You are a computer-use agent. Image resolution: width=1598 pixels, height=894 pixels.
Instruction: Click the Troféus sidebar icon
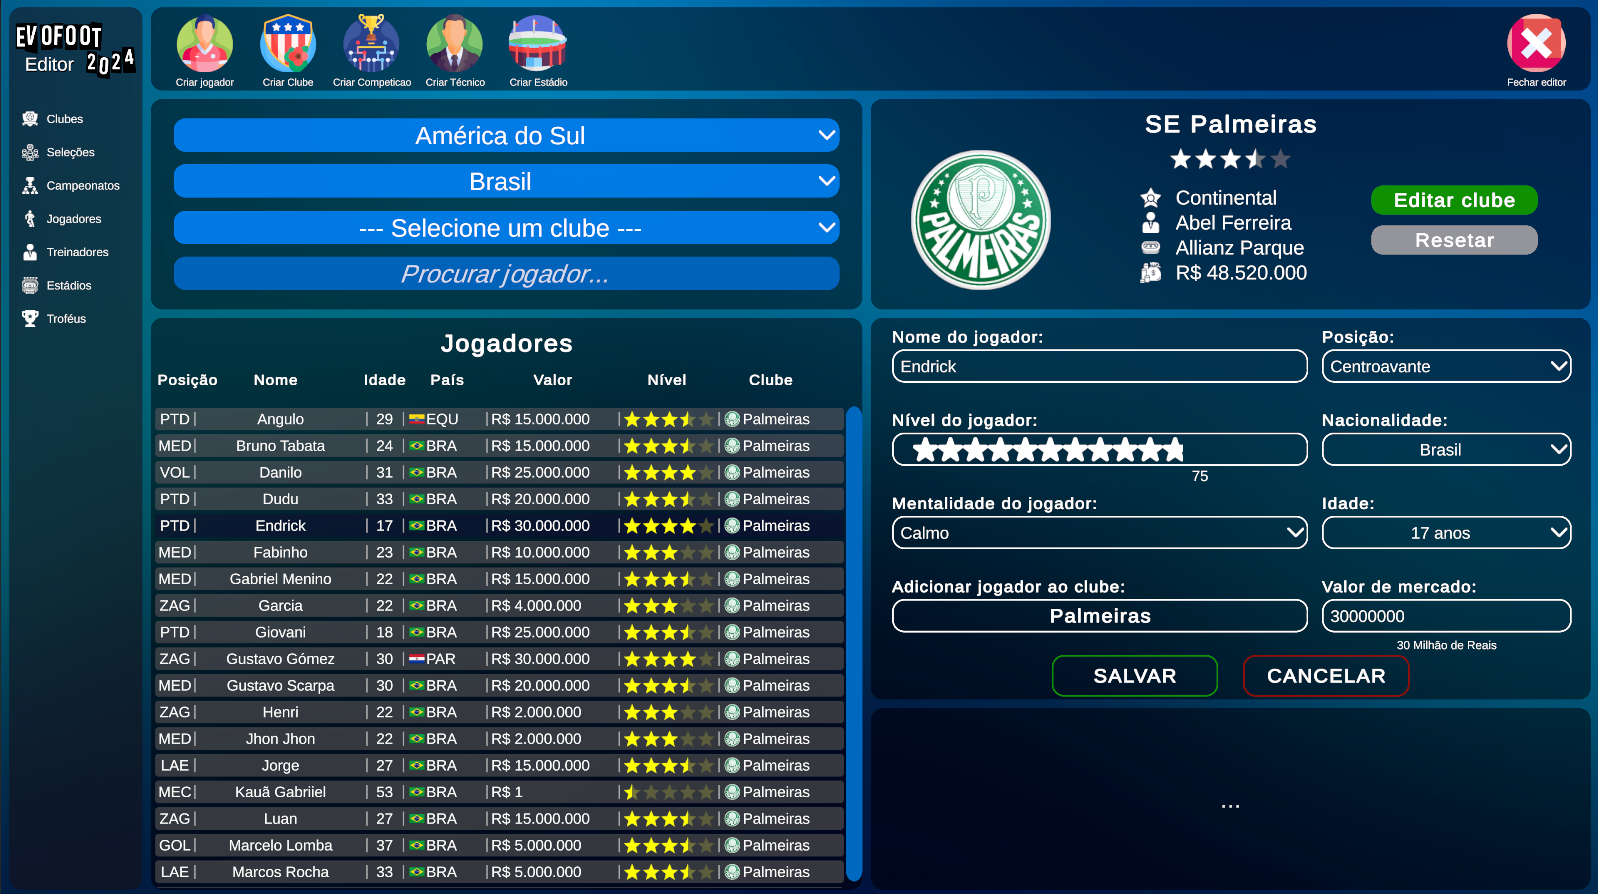coord(30,318)
